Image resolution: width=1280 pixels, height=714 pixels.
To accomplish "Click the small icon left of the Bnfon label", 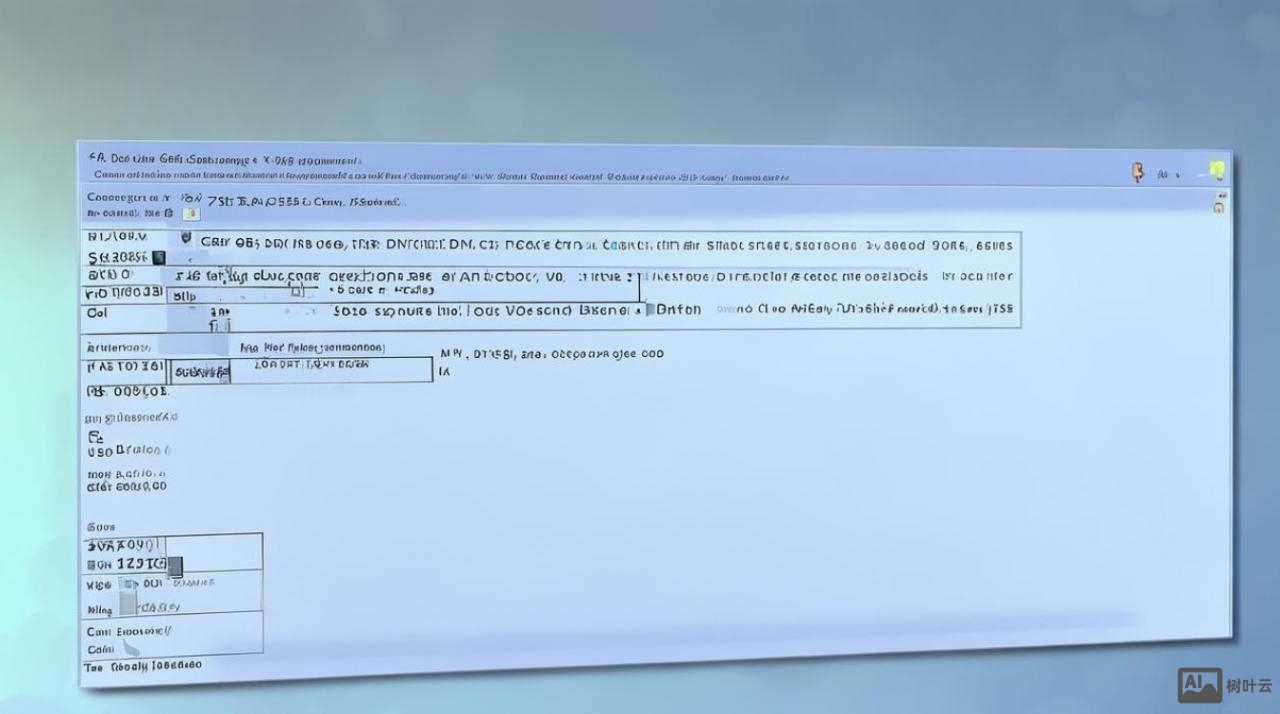I will point(648,310).
